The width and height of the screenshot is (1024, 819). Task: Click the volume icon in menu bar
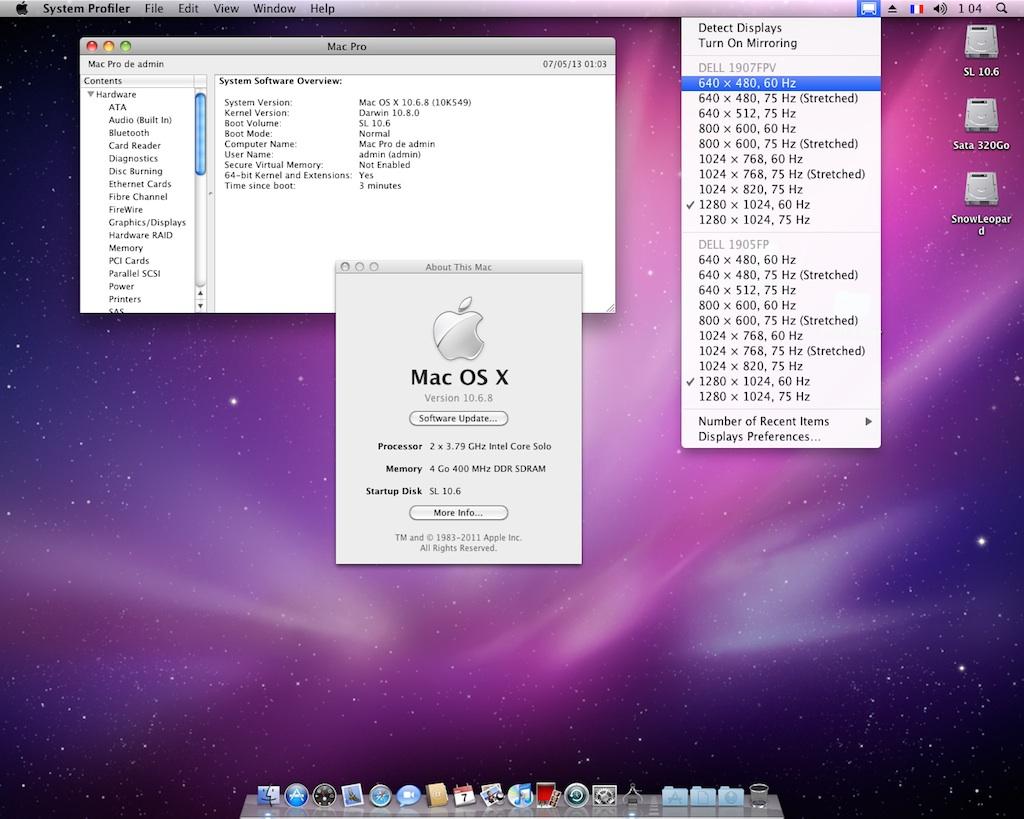point(940,9)
